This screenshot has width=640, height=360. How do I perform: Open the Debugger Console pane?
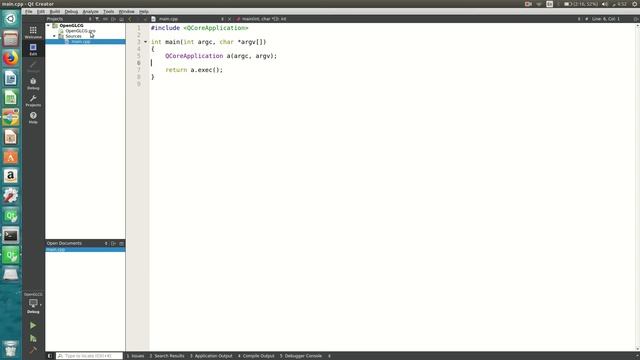click(301, 356)
